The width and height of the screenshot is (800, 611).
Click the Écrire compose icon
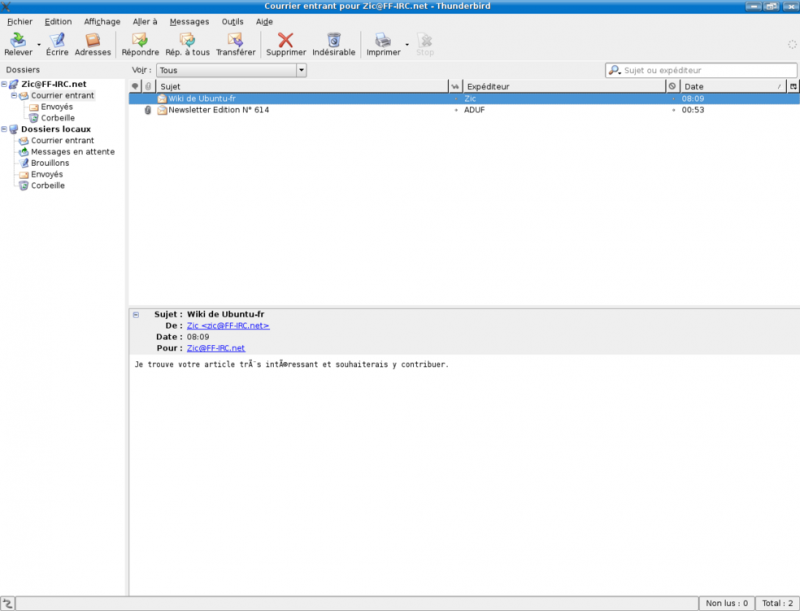(57, 41)
